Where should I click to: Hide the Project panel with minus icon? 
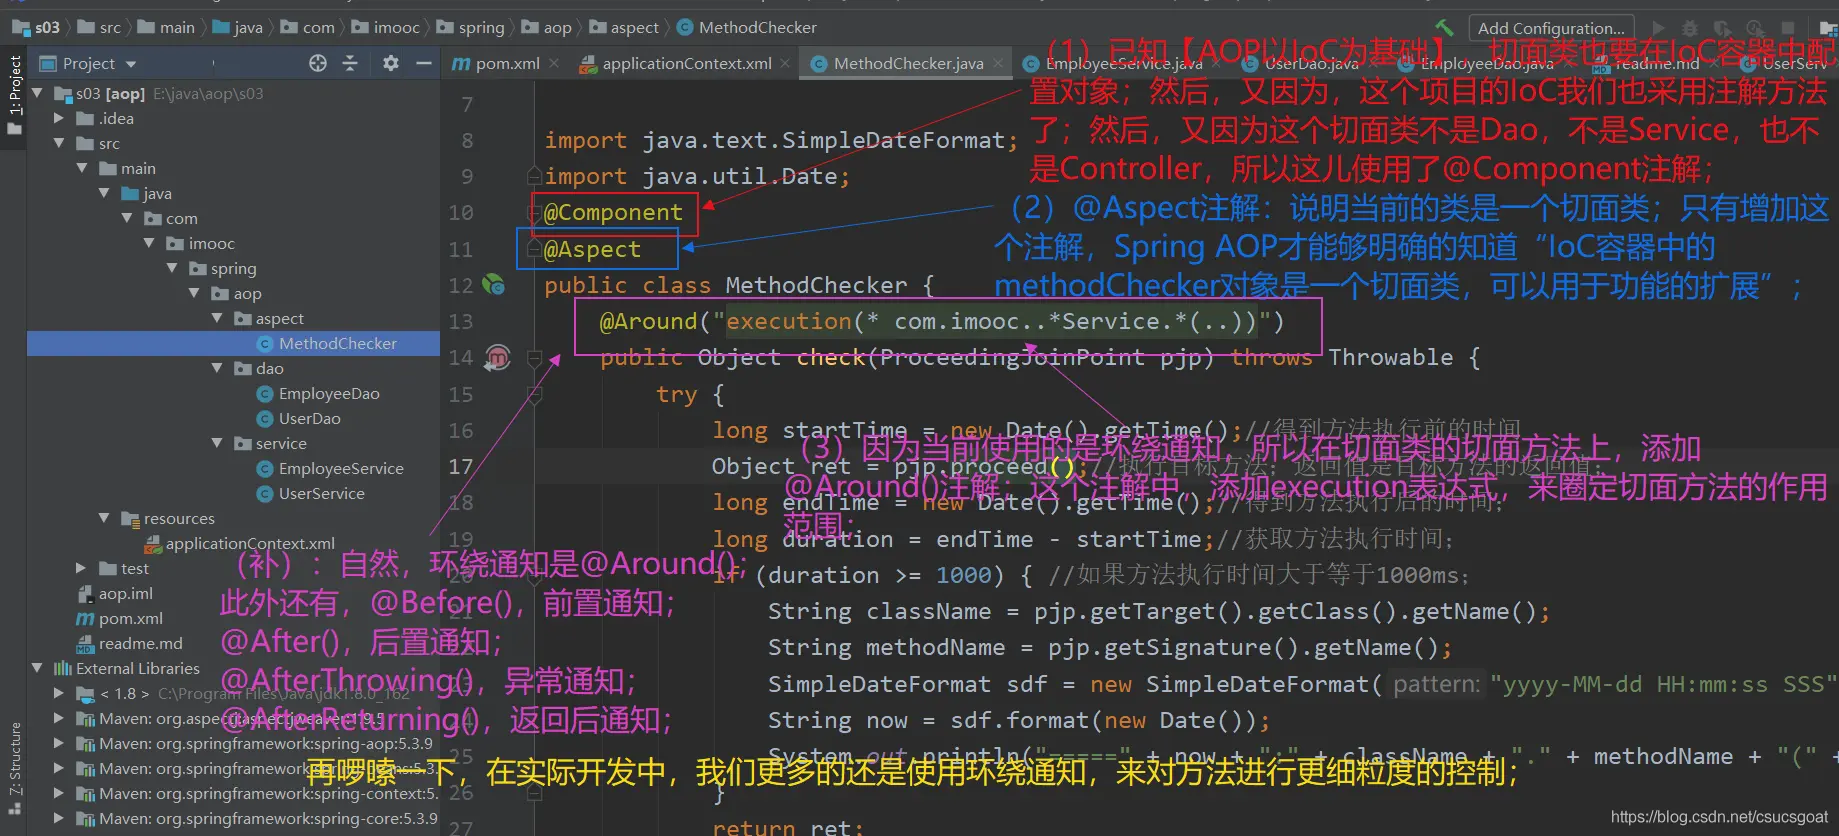click(424, 63)
